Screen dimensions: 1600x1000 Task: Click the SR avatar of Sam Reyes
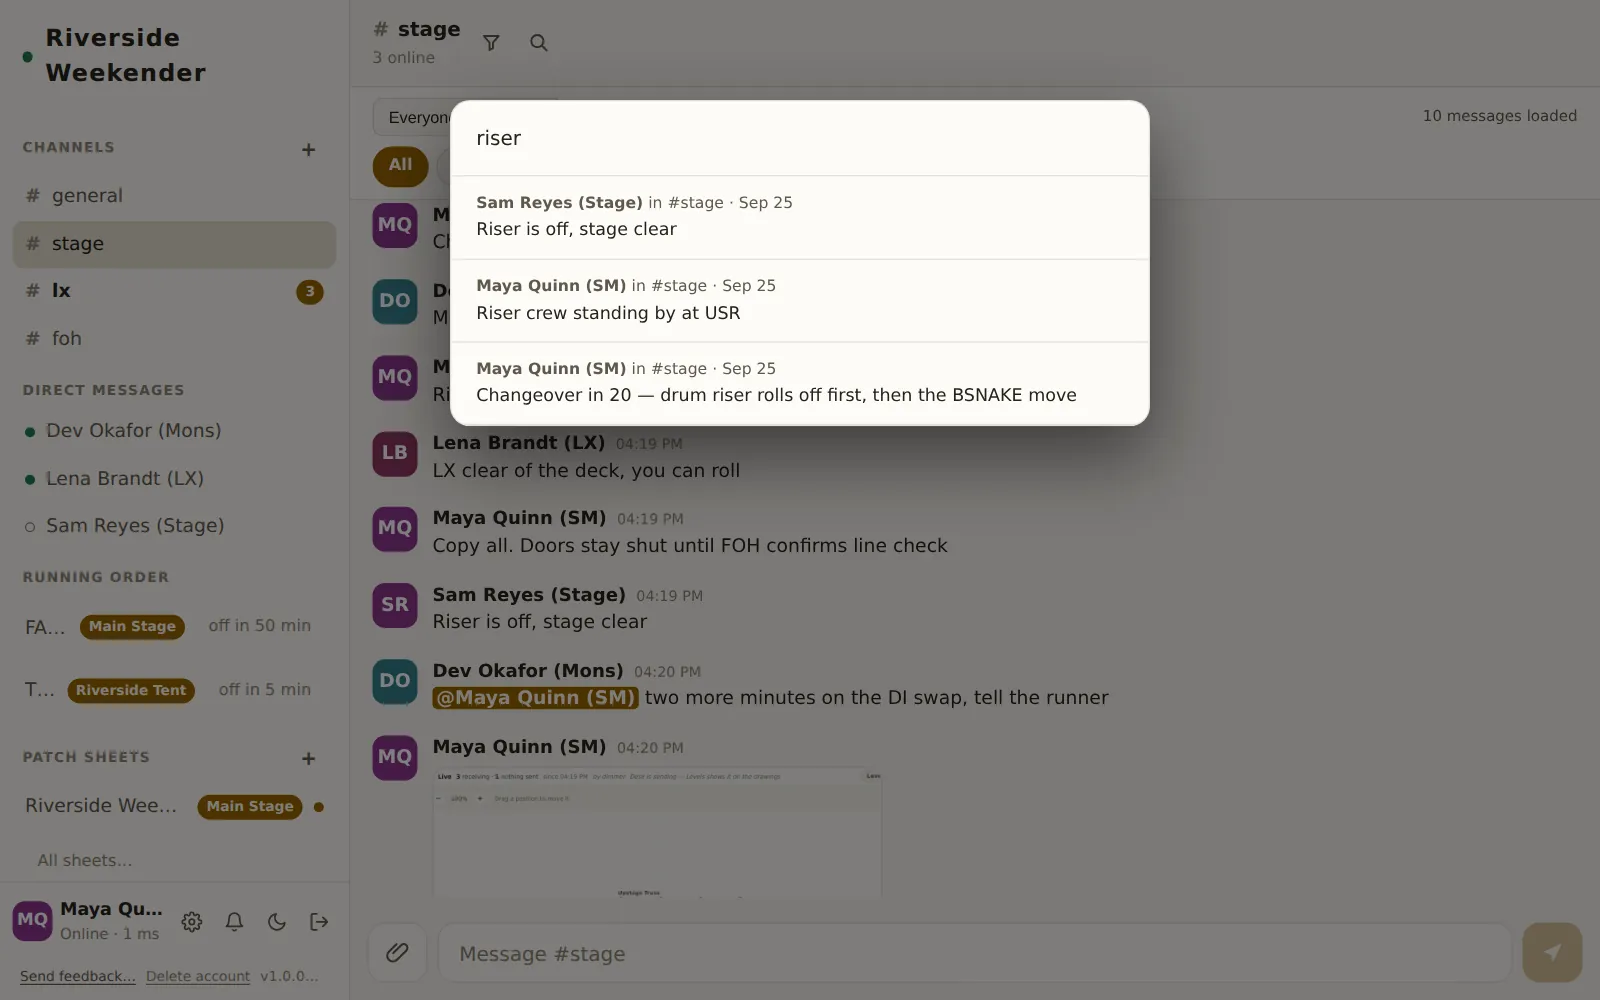[395, 605]
